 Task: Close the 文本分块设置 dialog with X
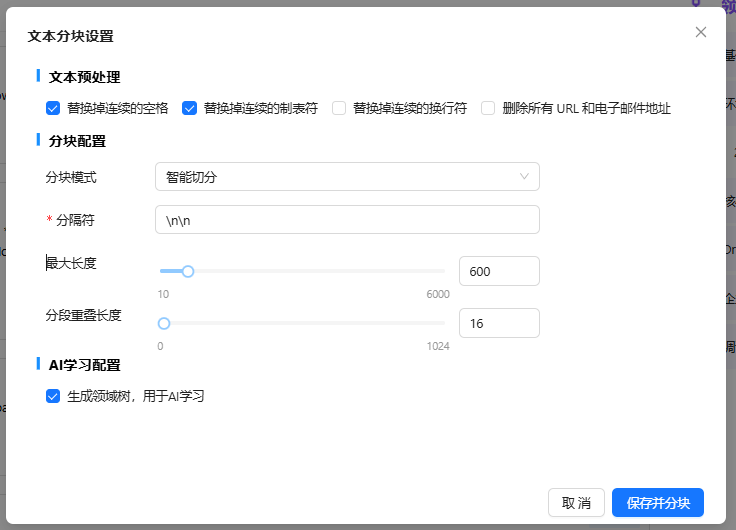point(701,32)
